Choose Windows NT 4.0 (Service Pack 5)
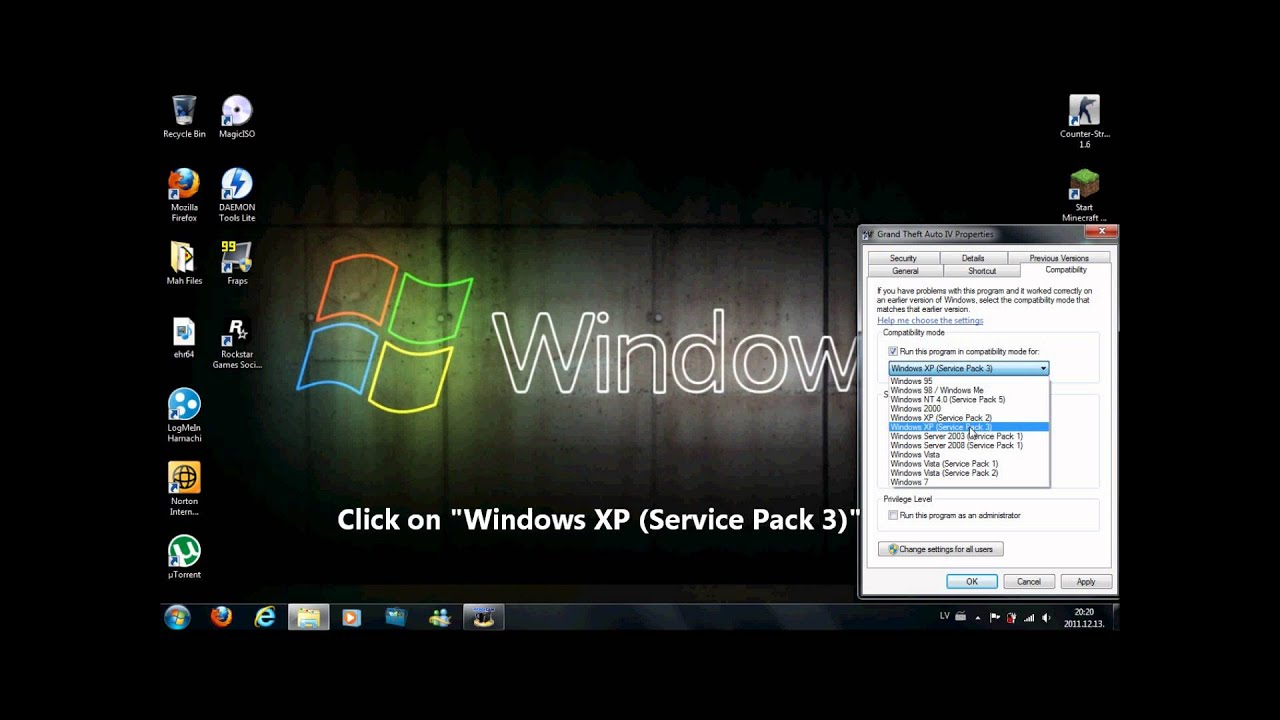The image size is (1280, 720). coord(968,399)
